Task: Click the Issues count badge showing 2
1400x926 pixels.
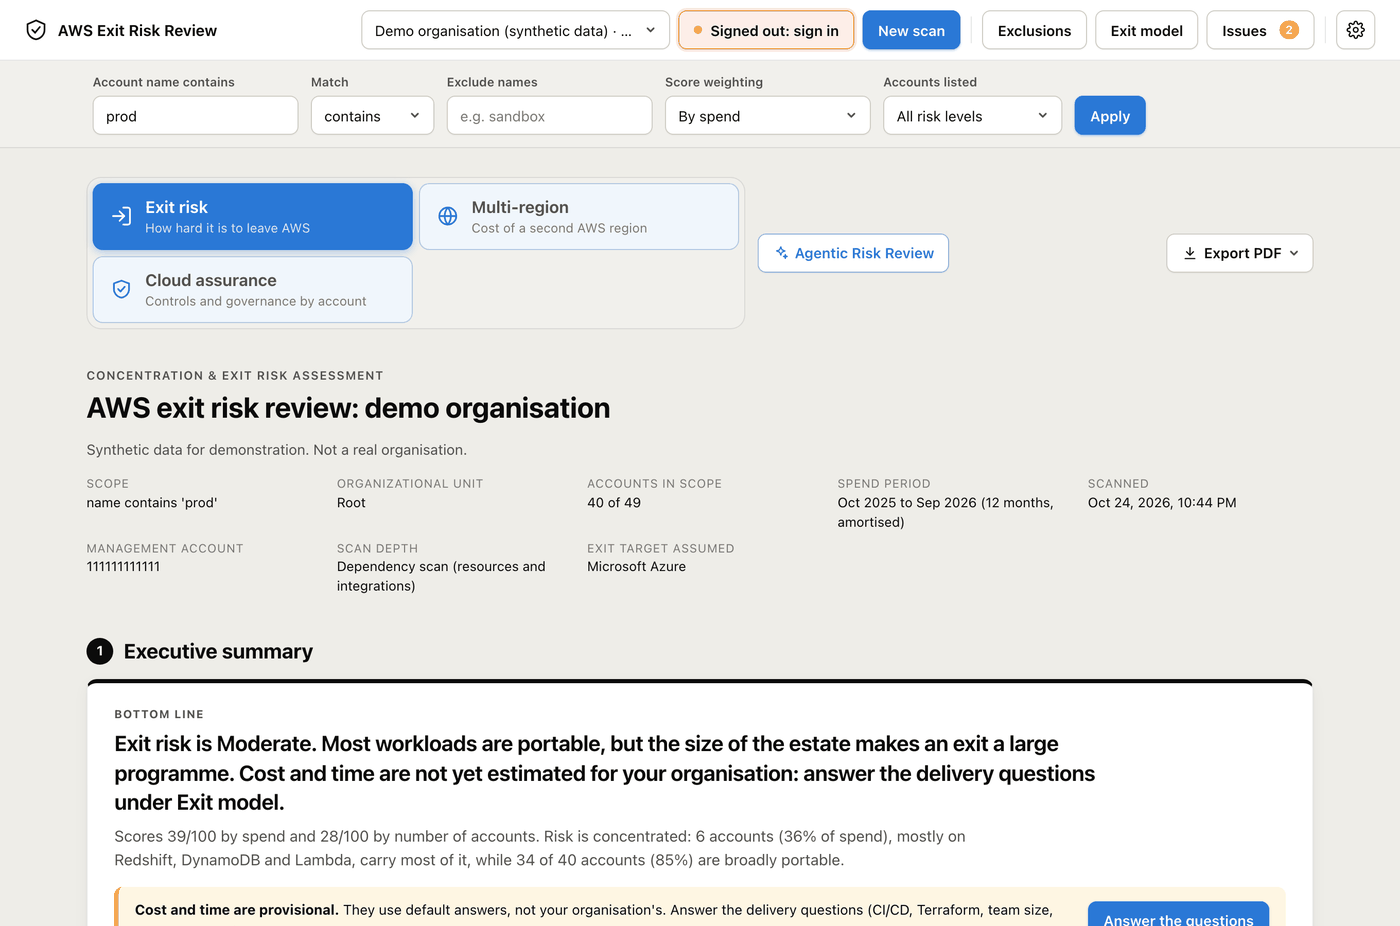Action: point(1289,30)
